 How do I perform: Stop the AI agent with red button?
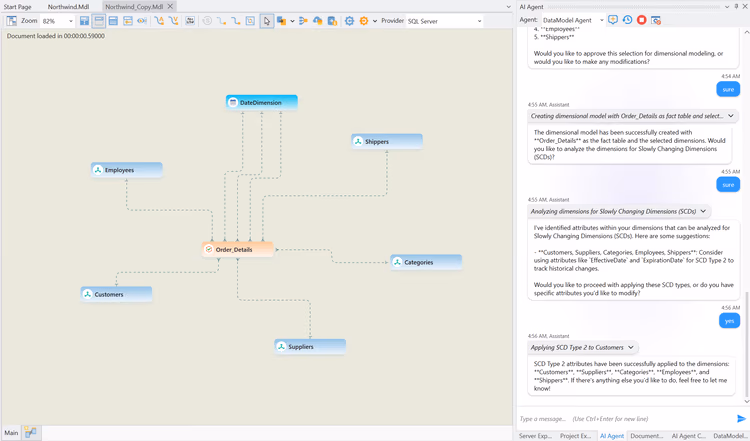coord(641,20)
